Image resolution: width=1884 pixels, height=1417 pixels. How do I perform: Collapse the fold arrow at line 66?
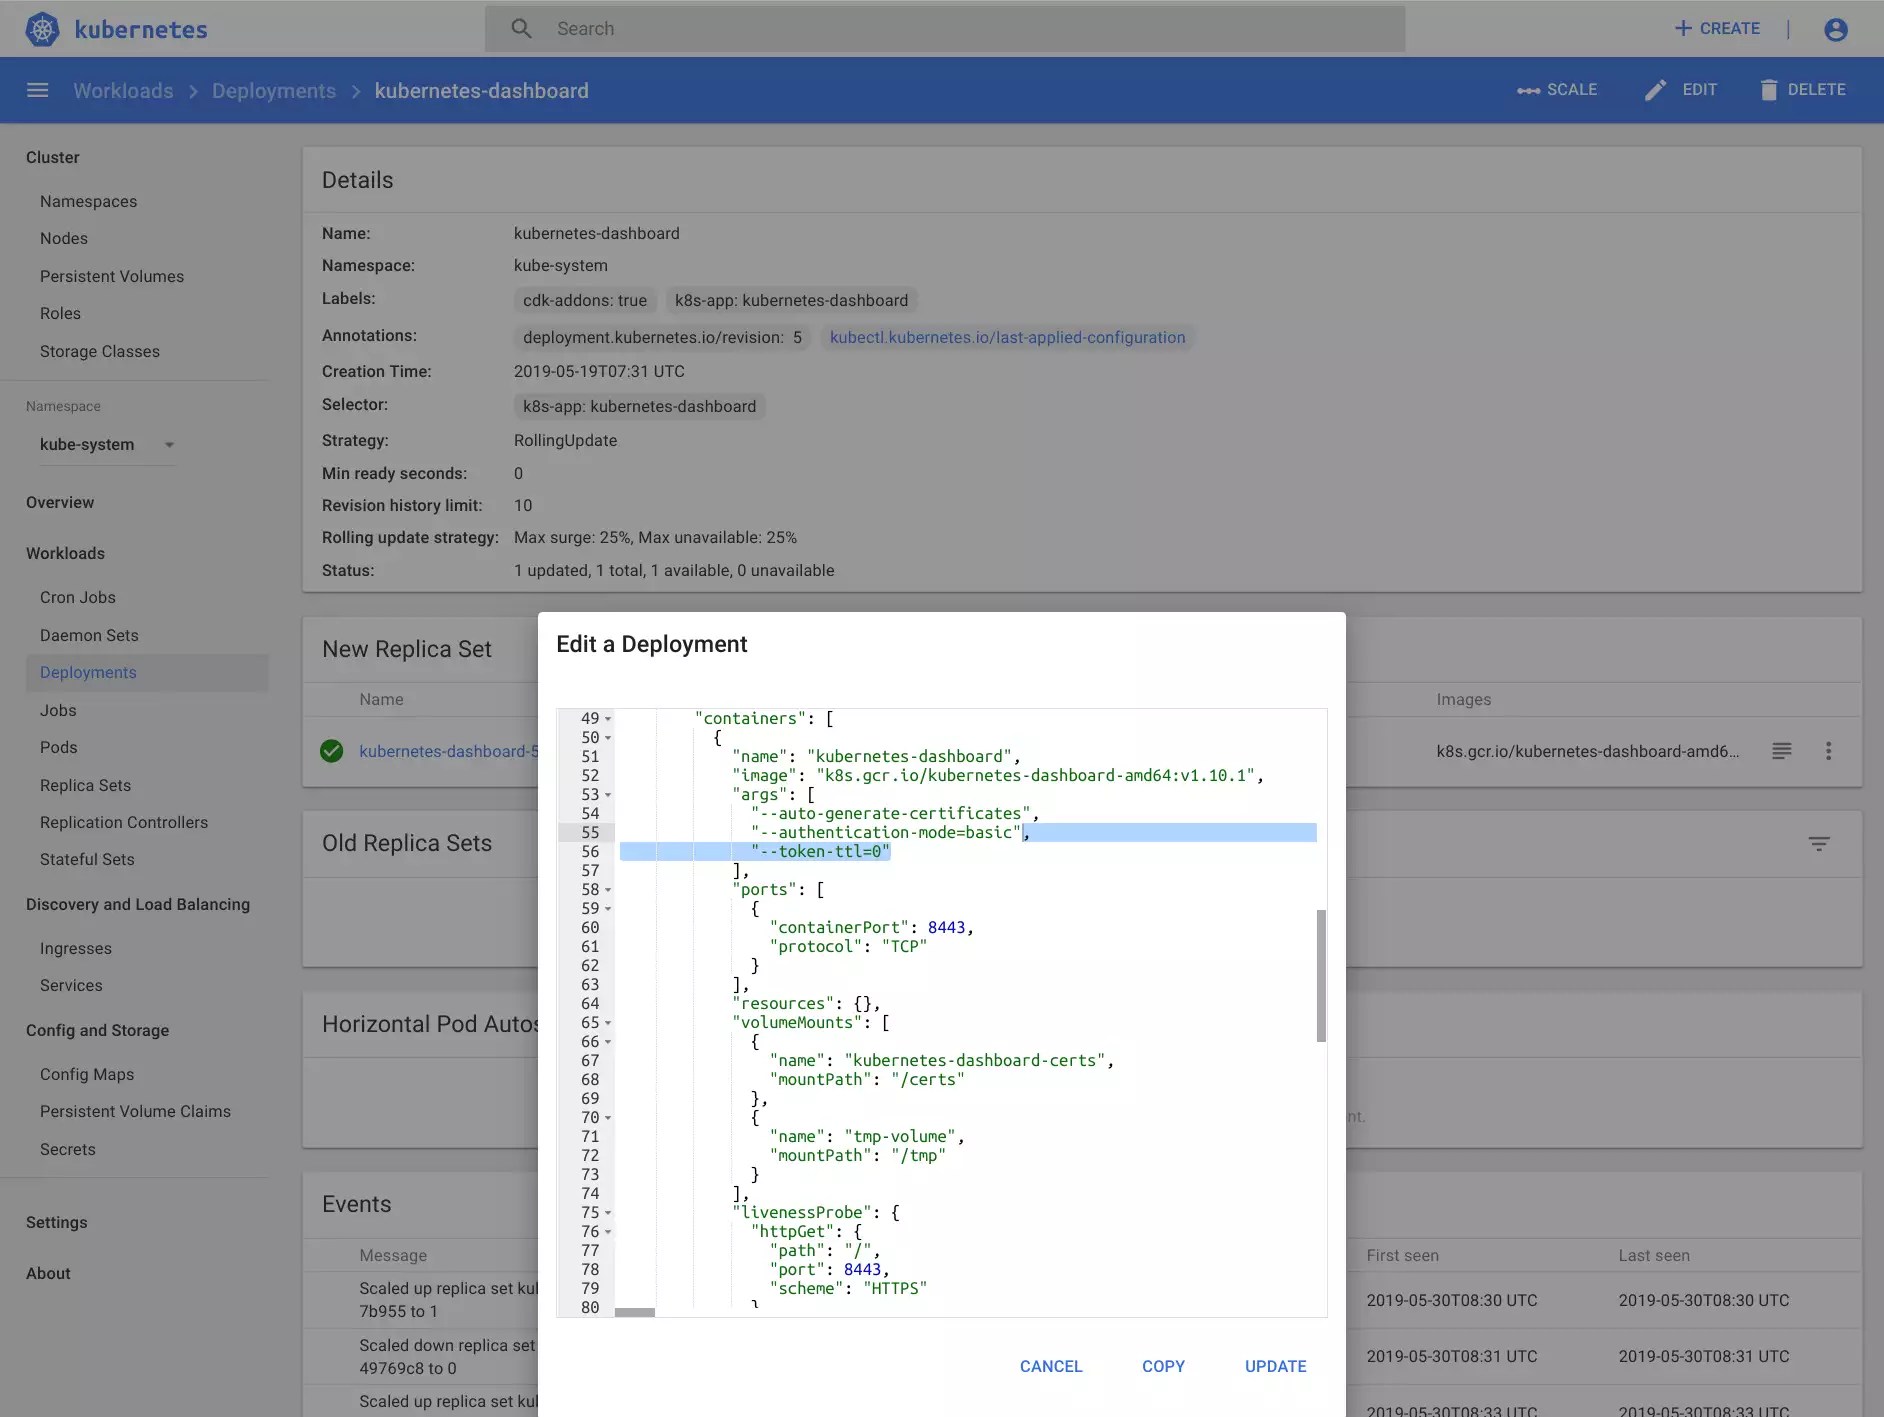[x=608, y=1042]
